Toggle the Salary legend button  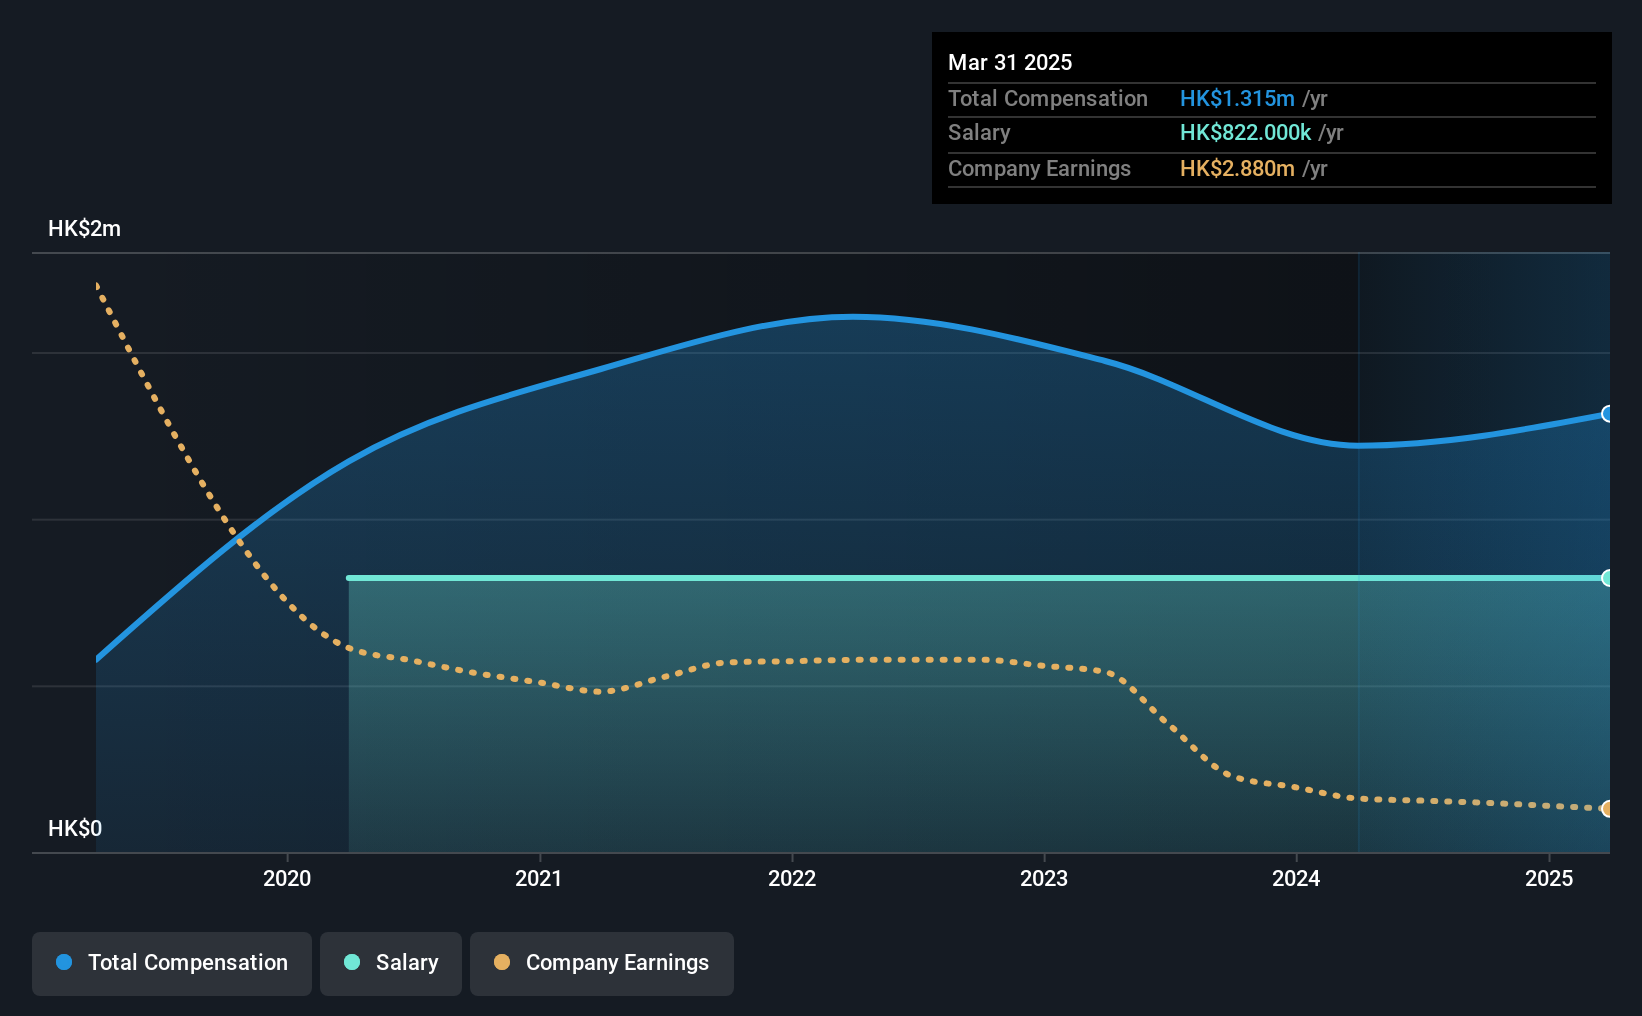point(391,963)
